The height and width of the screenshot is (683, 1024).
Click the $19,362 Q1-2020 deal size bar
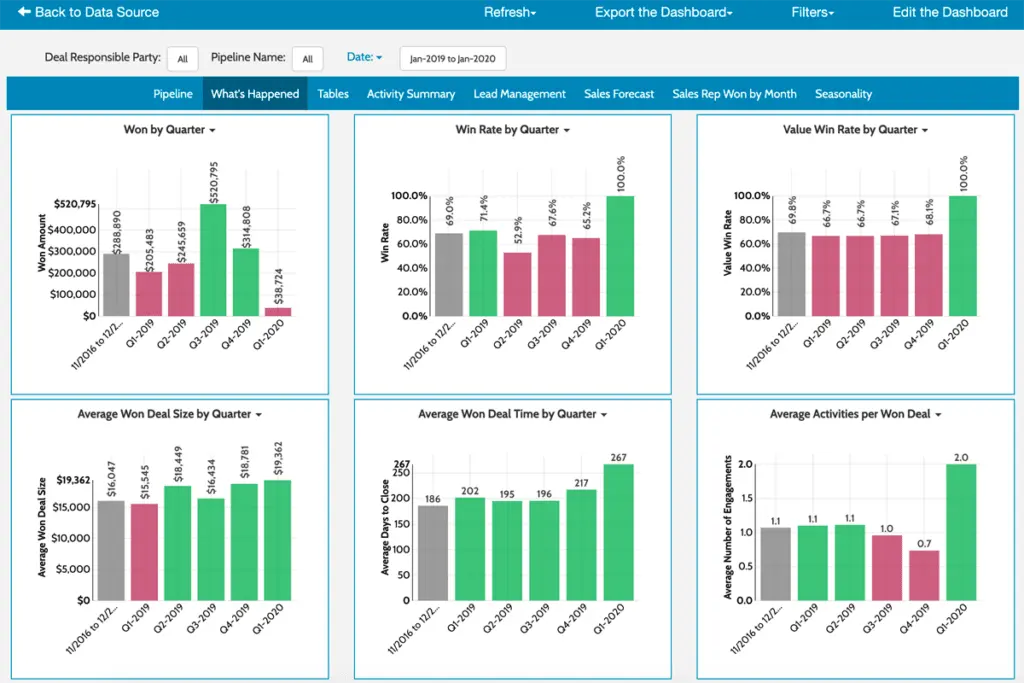tap(278, 540)
